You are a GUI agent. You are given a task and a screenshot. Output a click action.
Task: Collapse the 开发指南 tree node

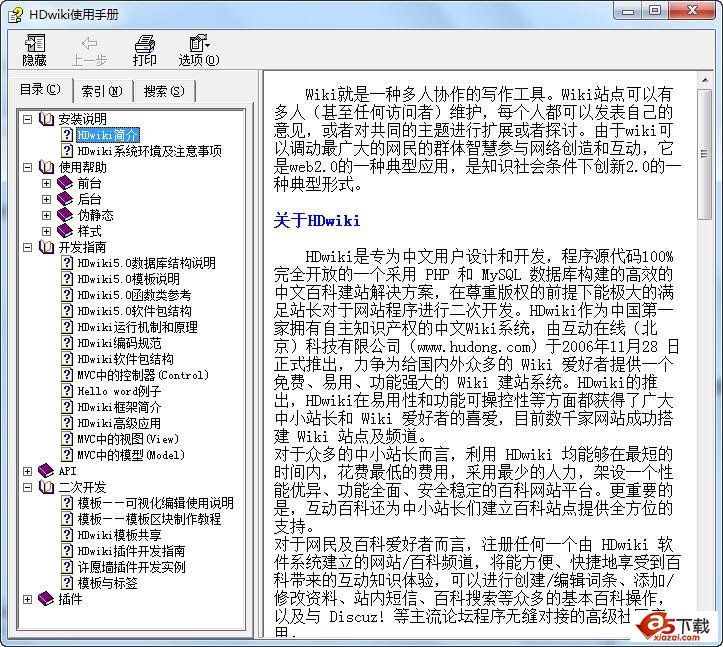point(28,247)
